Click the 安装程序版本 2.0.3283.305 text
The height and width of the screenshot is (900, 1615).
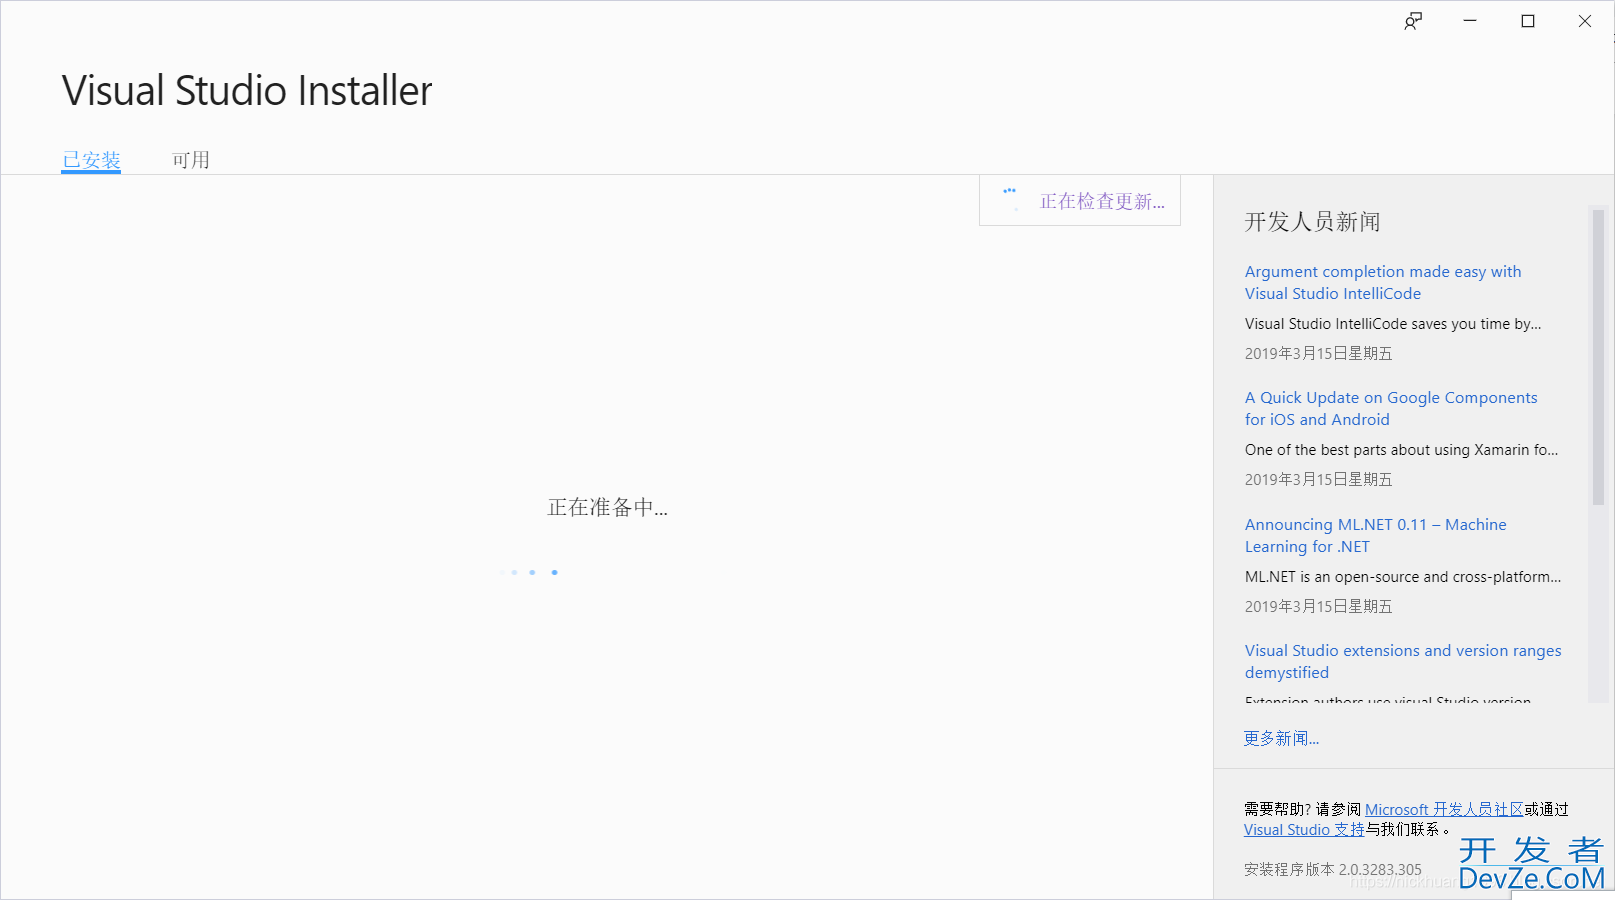[x=1333, y=869]
